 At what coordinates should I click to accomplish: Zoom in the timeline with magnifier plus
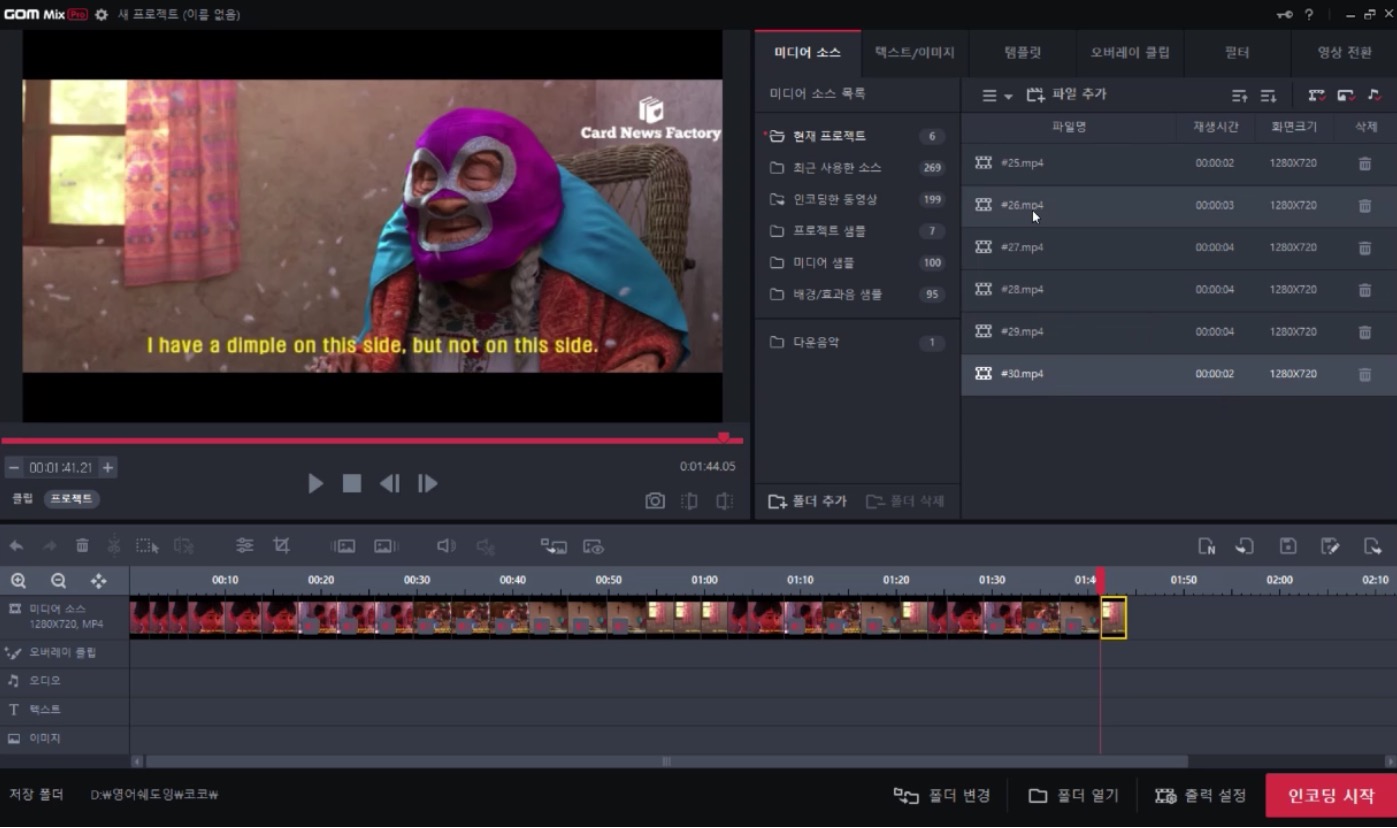(18, 580)
